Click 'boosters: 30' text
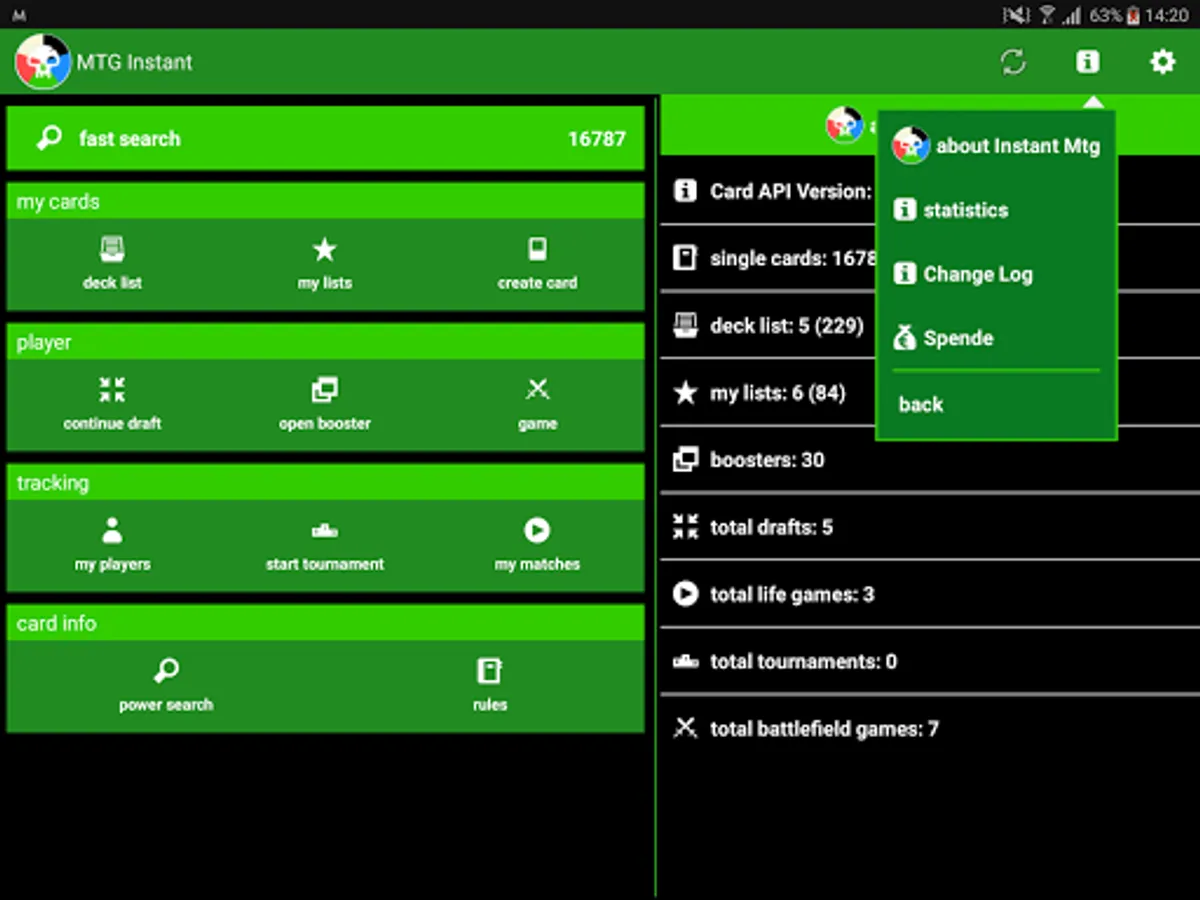Viewport: 1200px width, 900px height. point(767,460)
